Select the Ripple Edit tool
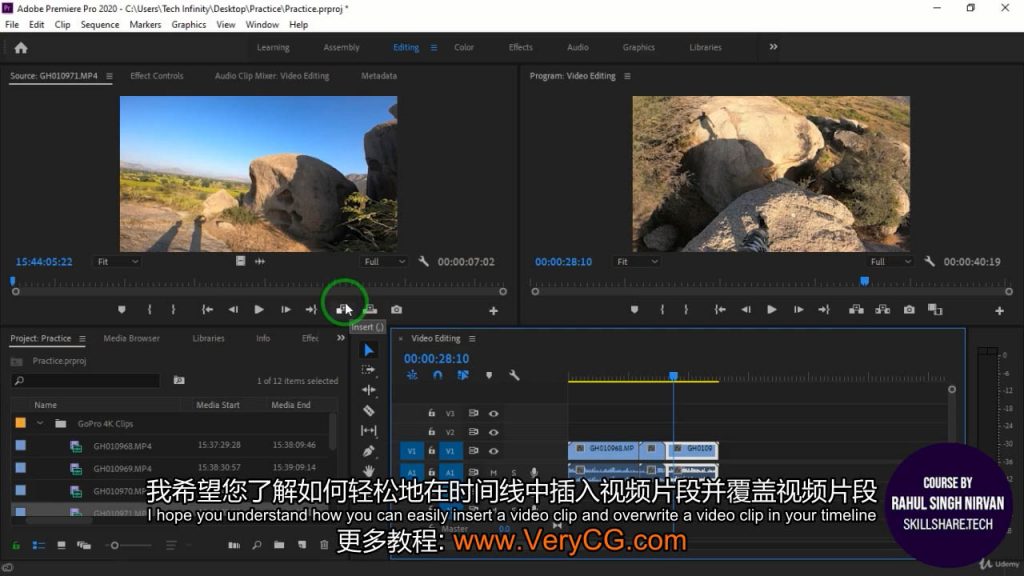 [x=368, y=390]
